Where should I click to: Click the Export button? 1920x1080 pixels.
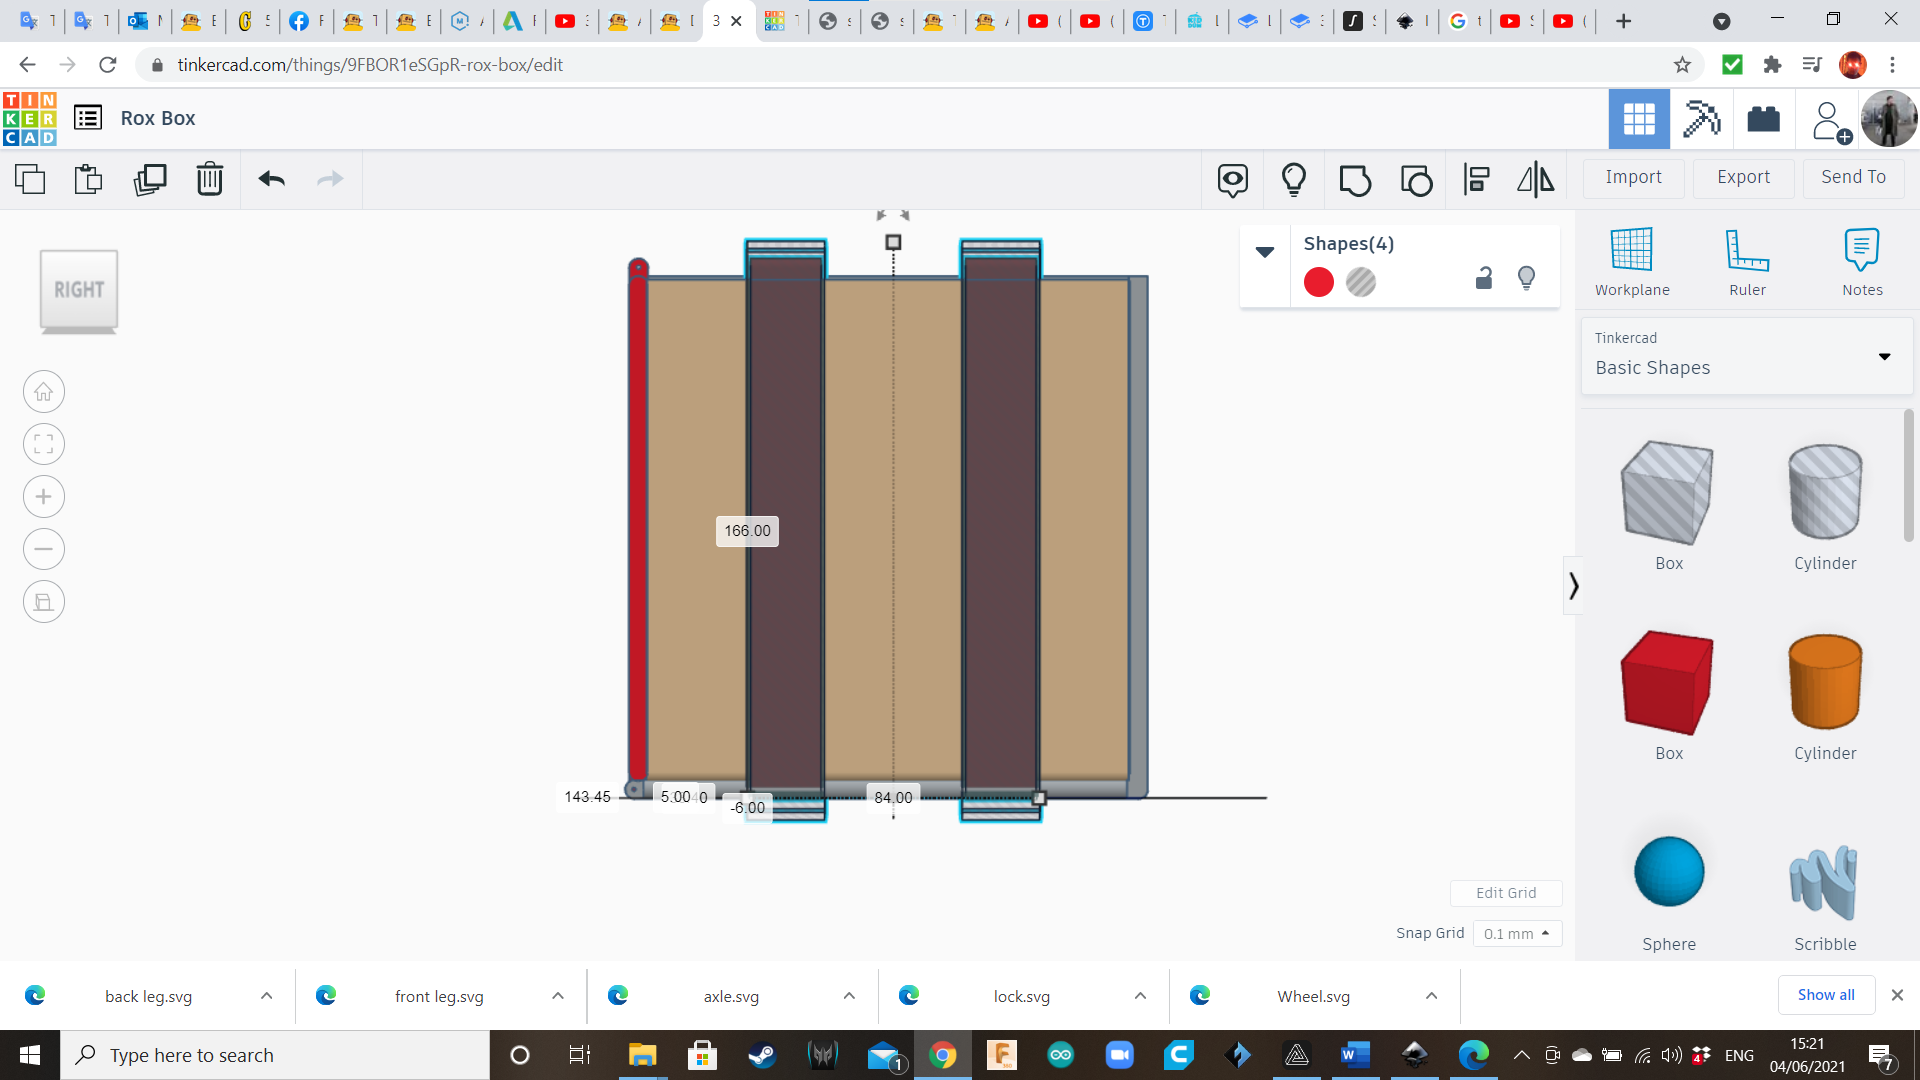1742,177
